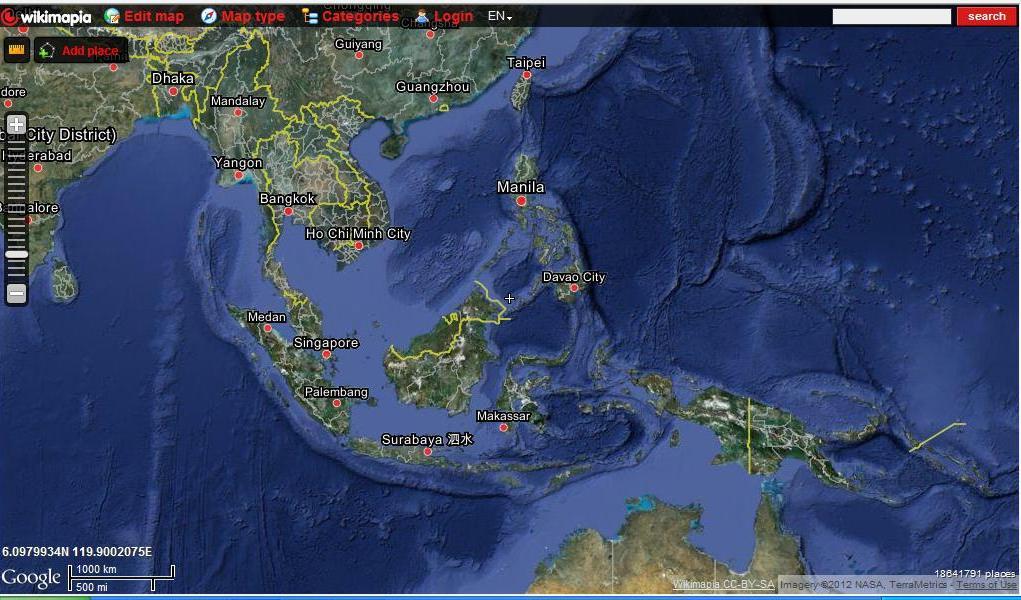This screenshot has height=600, width=1021.
Task: Focus the search input field
Action: [x=891, y=16]
